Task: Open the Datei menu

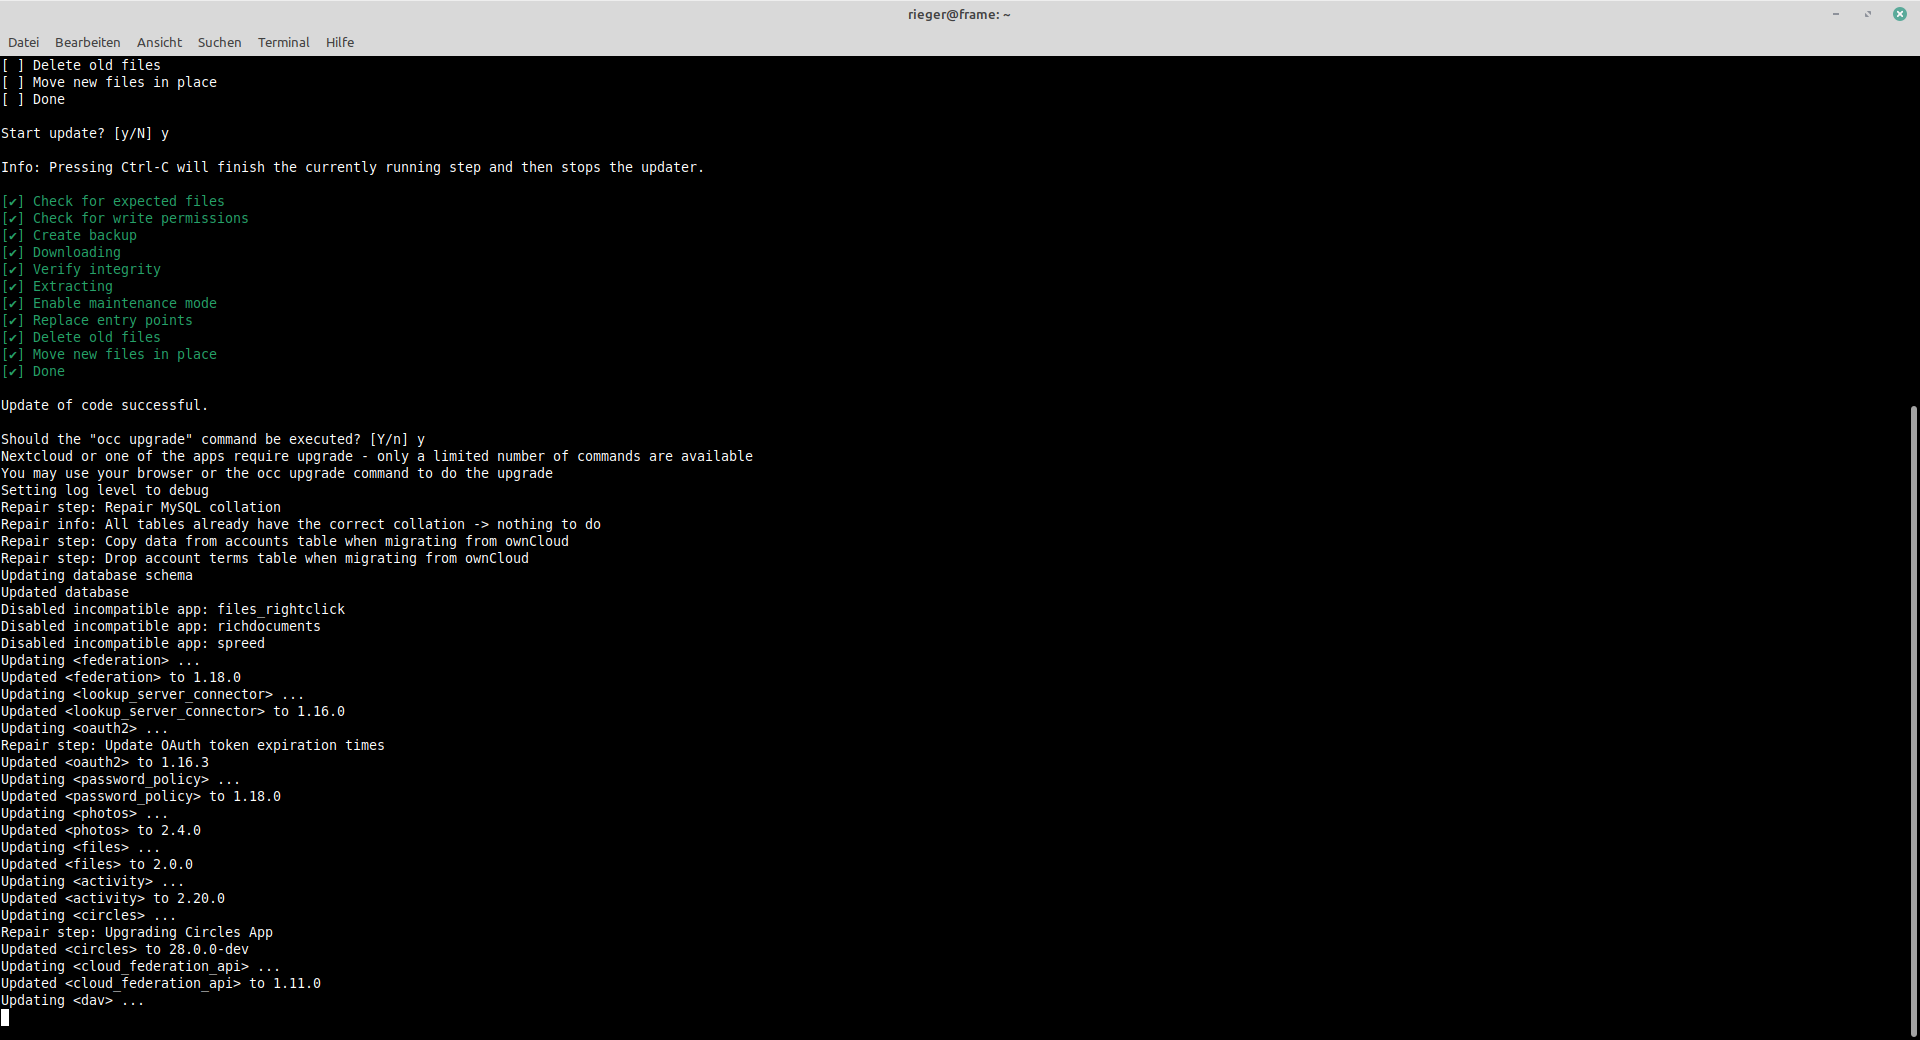Action: (x=23, y=42)
